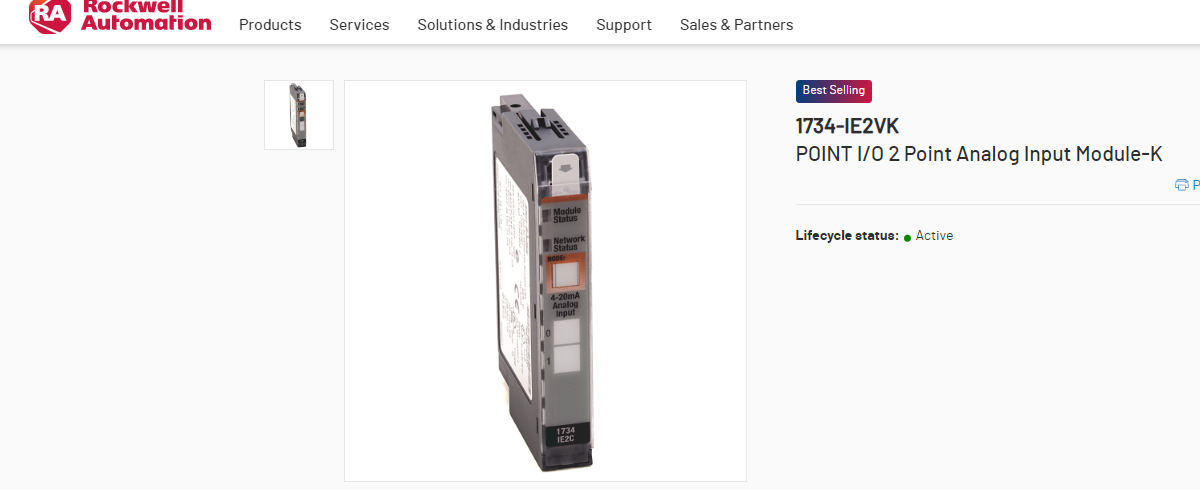Click the red RA logo icon

pos(50,15)
